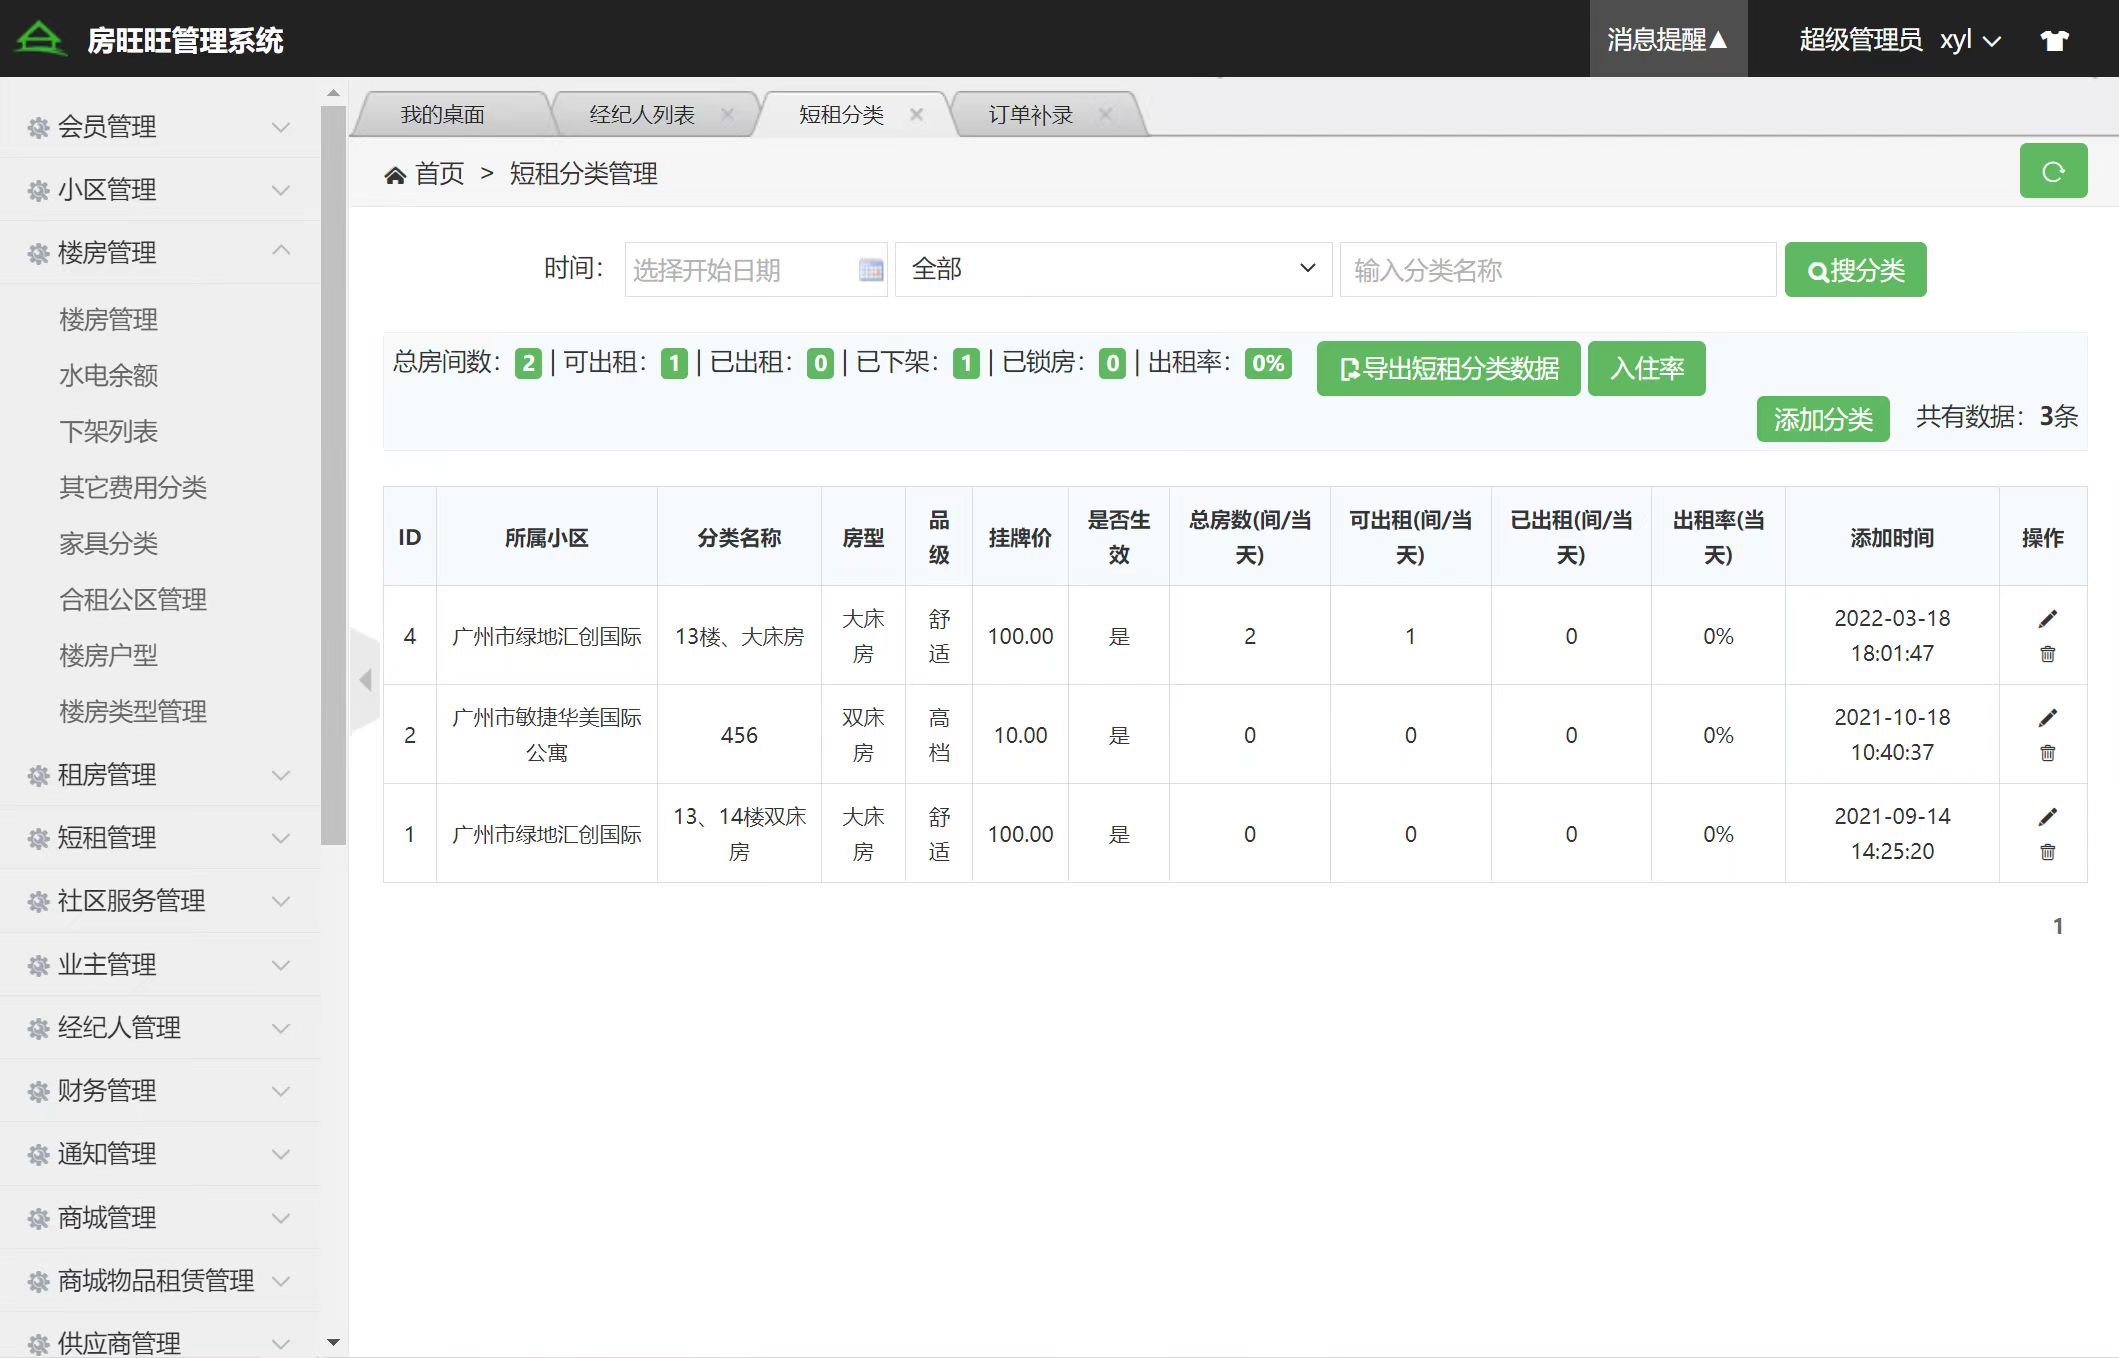2119x1358 pixels.
Task: Click edit pencil for row ID 4
Action: pos(2047,619)
